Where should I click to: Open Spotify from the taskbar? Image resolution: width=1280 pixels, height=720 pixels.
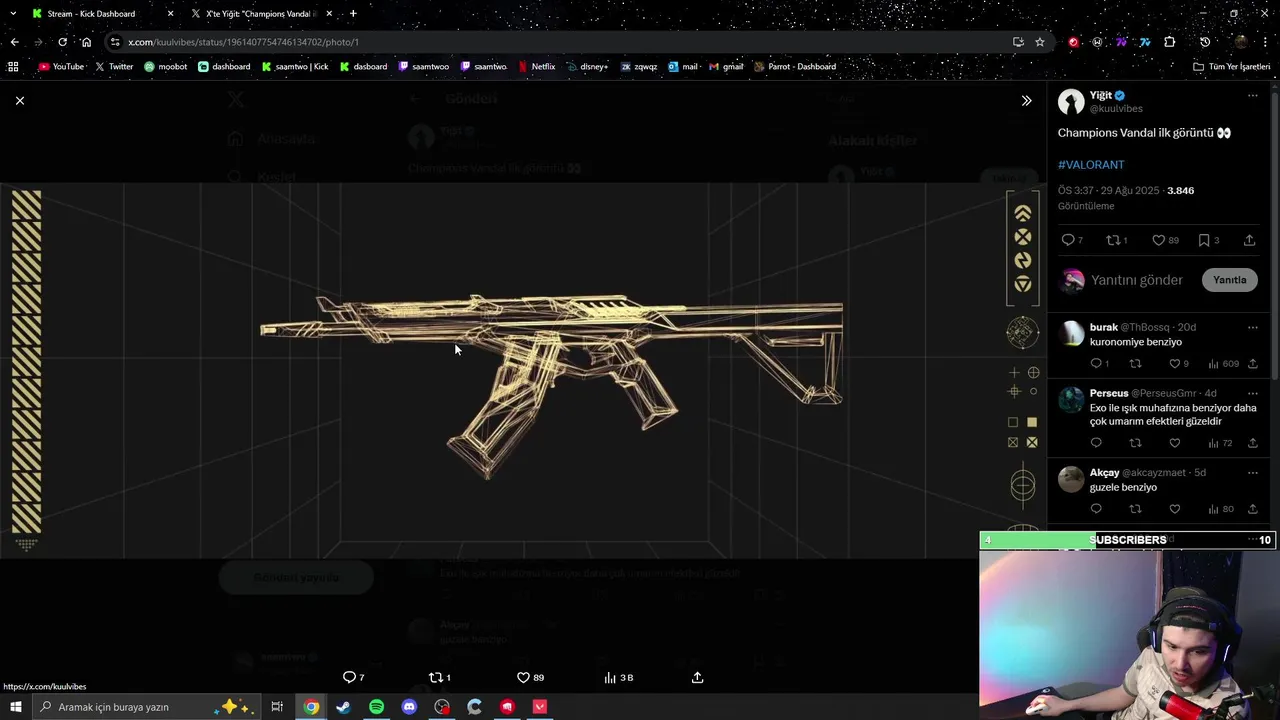tap(376, 707)
